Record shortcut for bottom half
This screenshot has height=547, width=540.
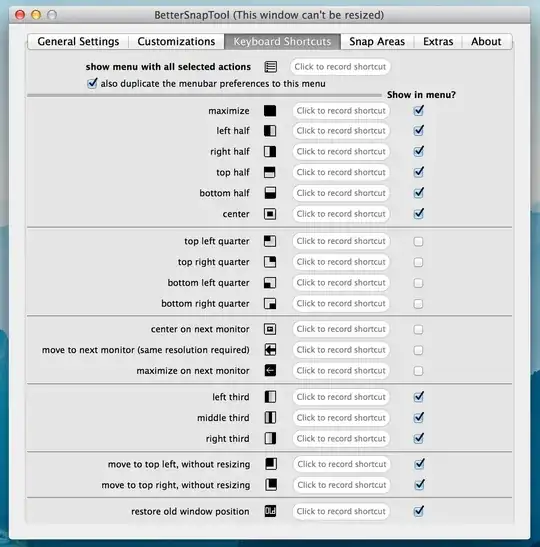click(341, 193)
